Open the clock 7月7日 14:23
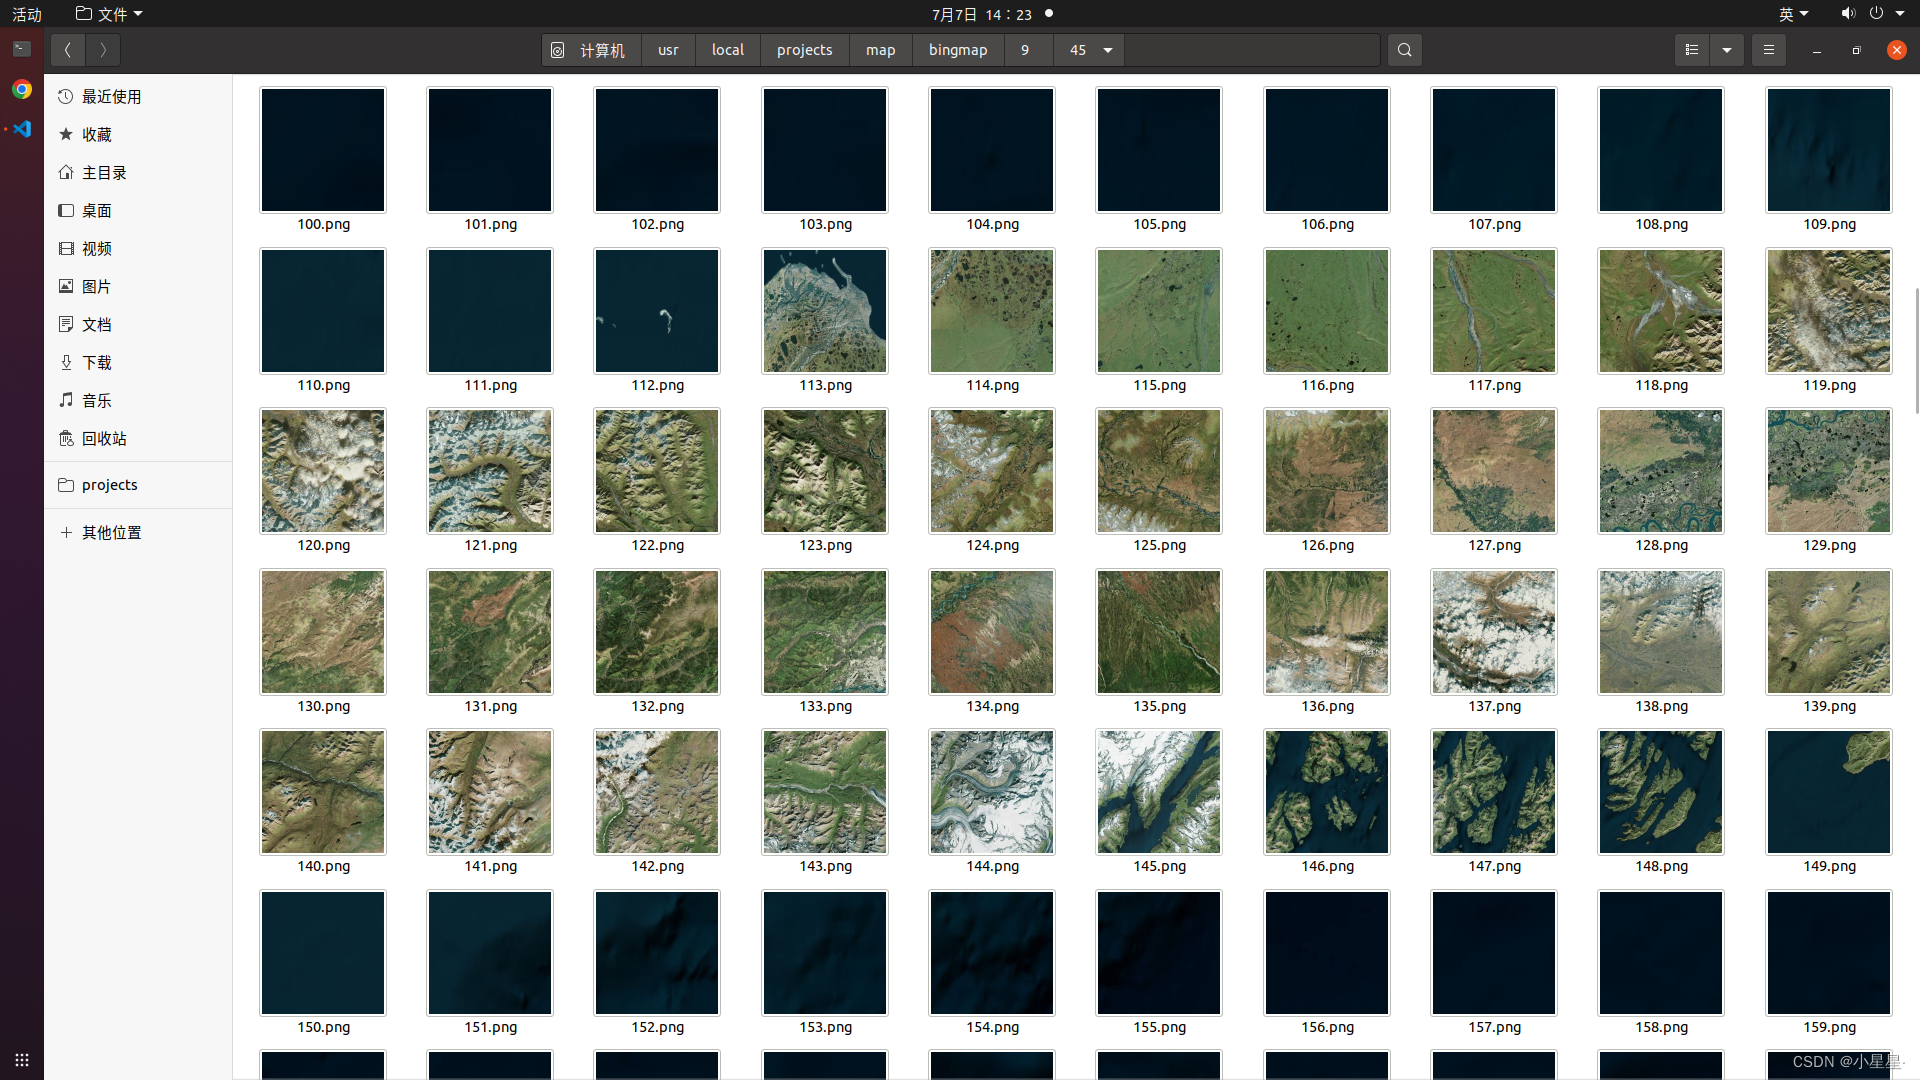 pyautogui.click(x=981, y=14)
